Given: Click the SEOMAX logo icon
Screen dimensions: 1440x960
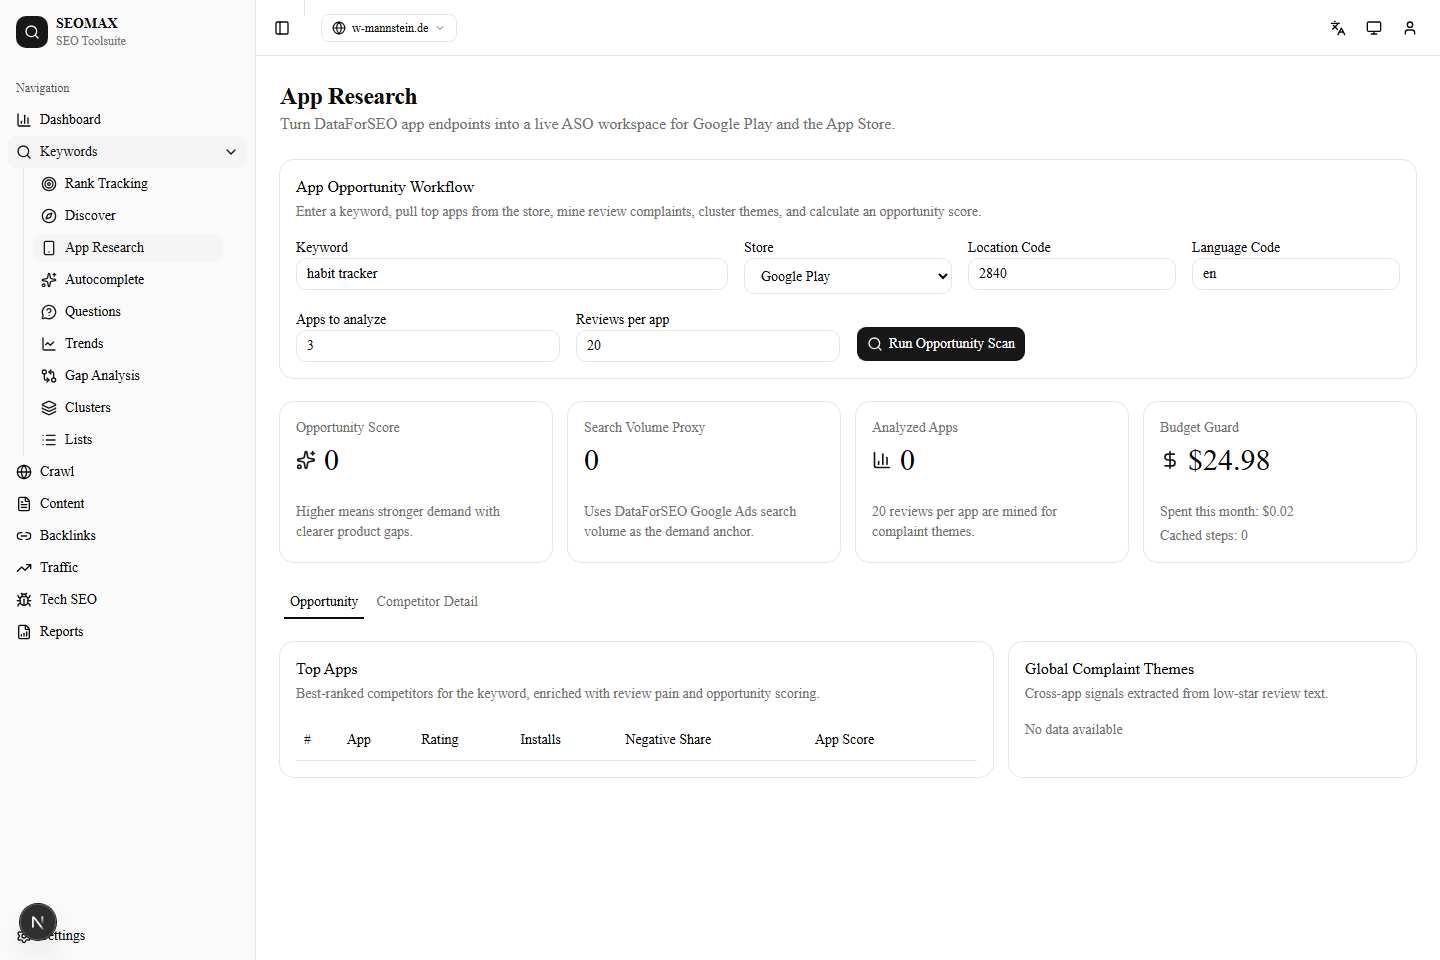Looking at the screenshot, I should click(32, 32).
